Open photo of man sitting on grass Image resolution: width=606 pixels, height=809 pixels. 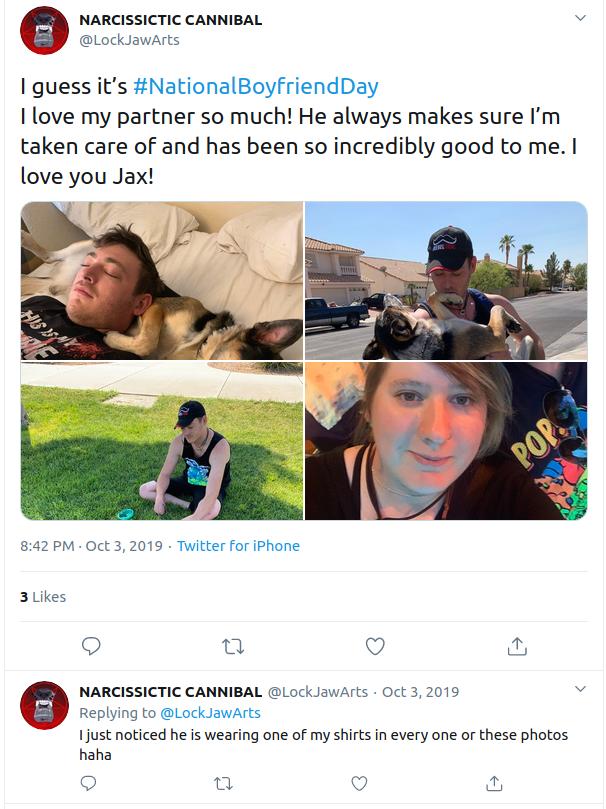[162, 441]
